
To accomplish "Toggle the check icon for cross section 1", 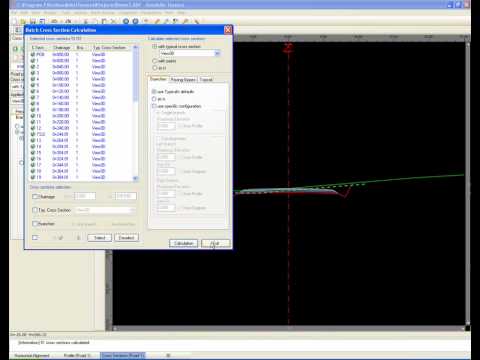I will coord(33,61).
